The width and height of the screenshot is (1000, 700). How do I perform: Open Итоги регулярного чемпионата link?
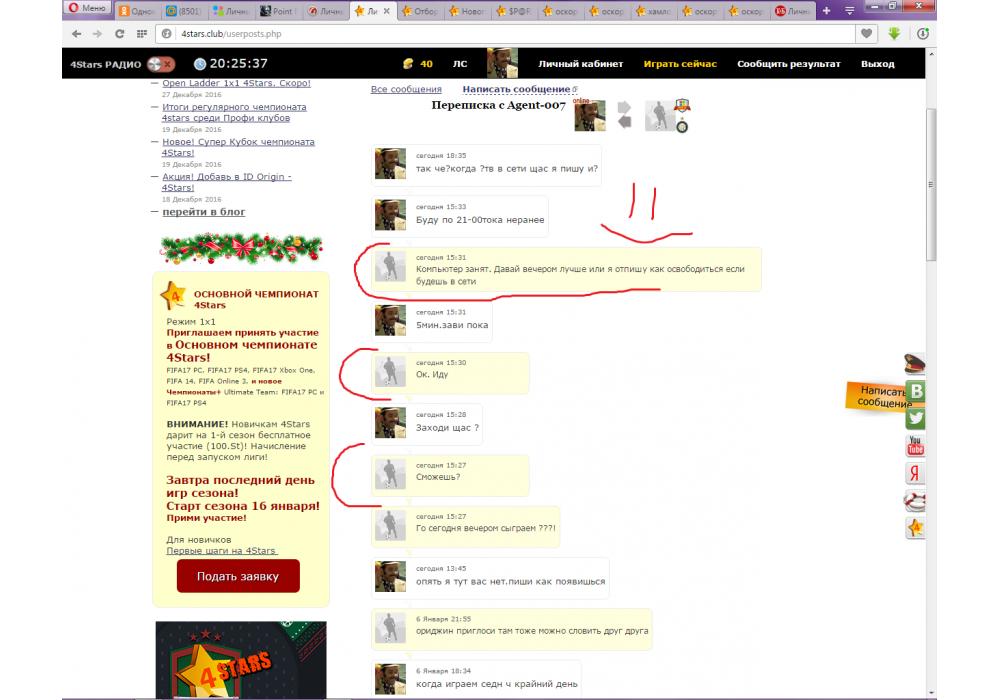234,112
